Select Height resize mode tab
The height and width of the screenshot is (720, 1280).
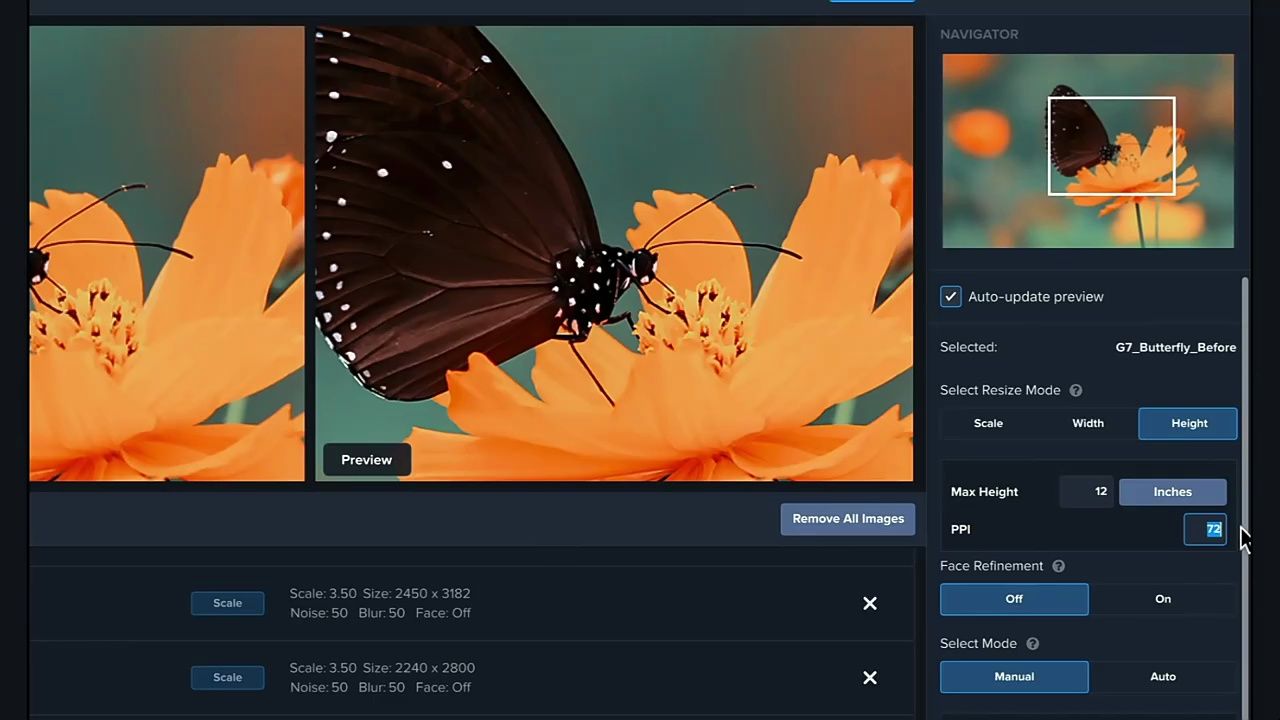pyautogui.click(x=1188, y=423)
